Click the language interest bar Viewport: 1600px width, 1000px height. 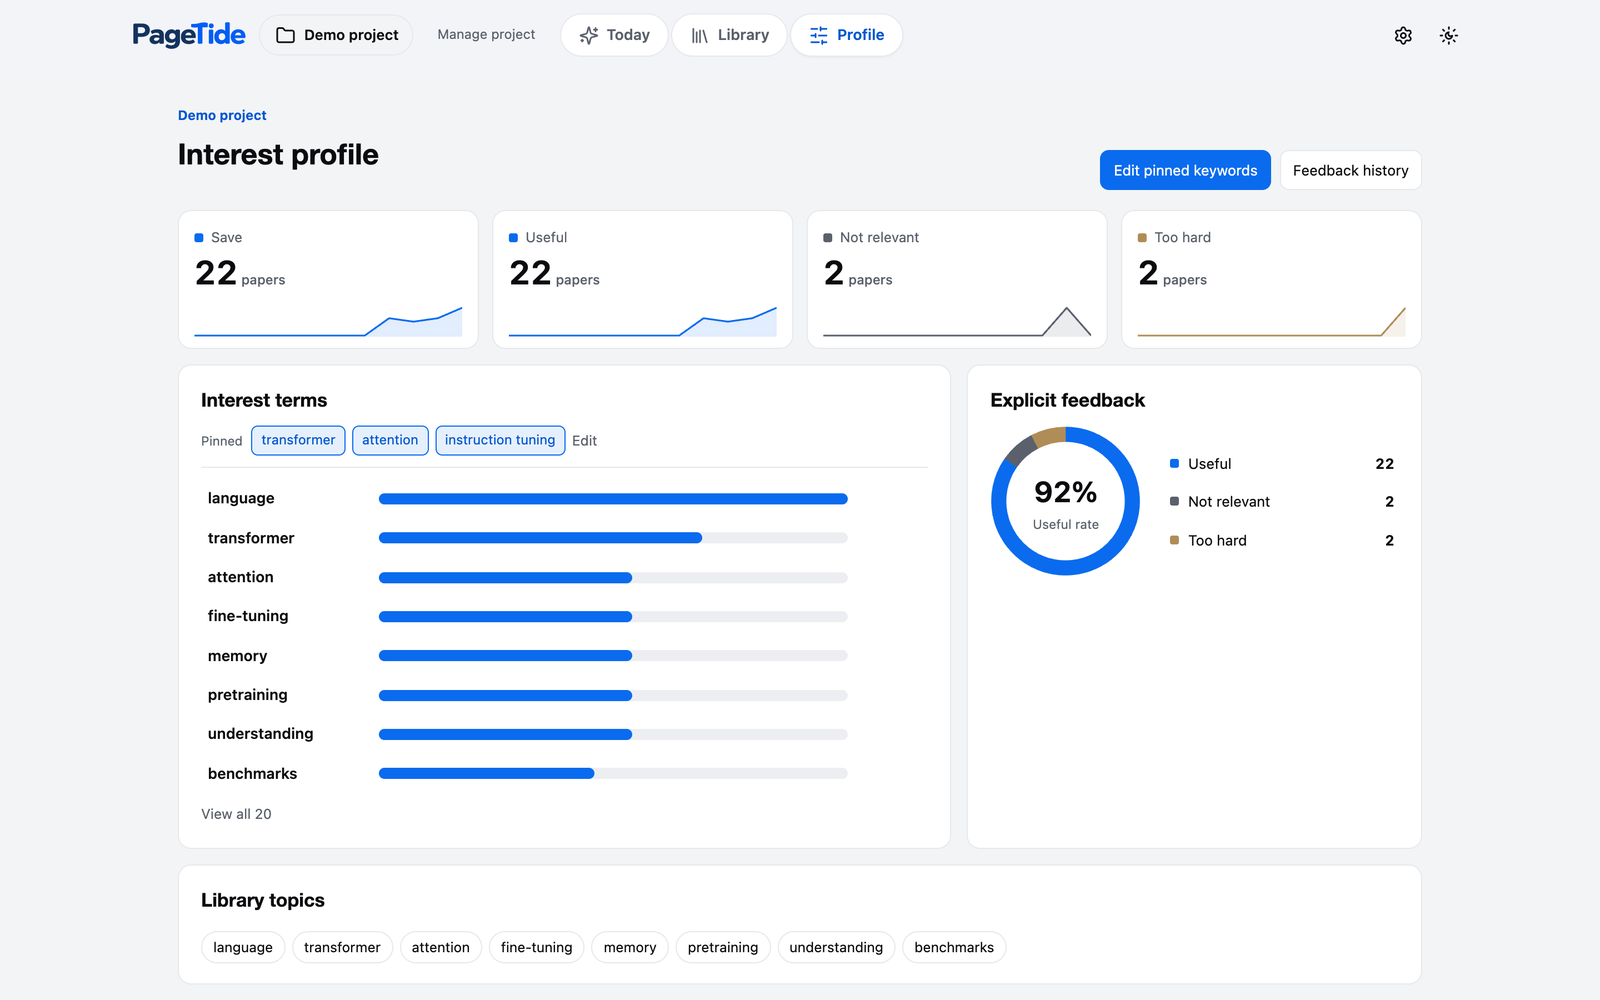(613, 499)
